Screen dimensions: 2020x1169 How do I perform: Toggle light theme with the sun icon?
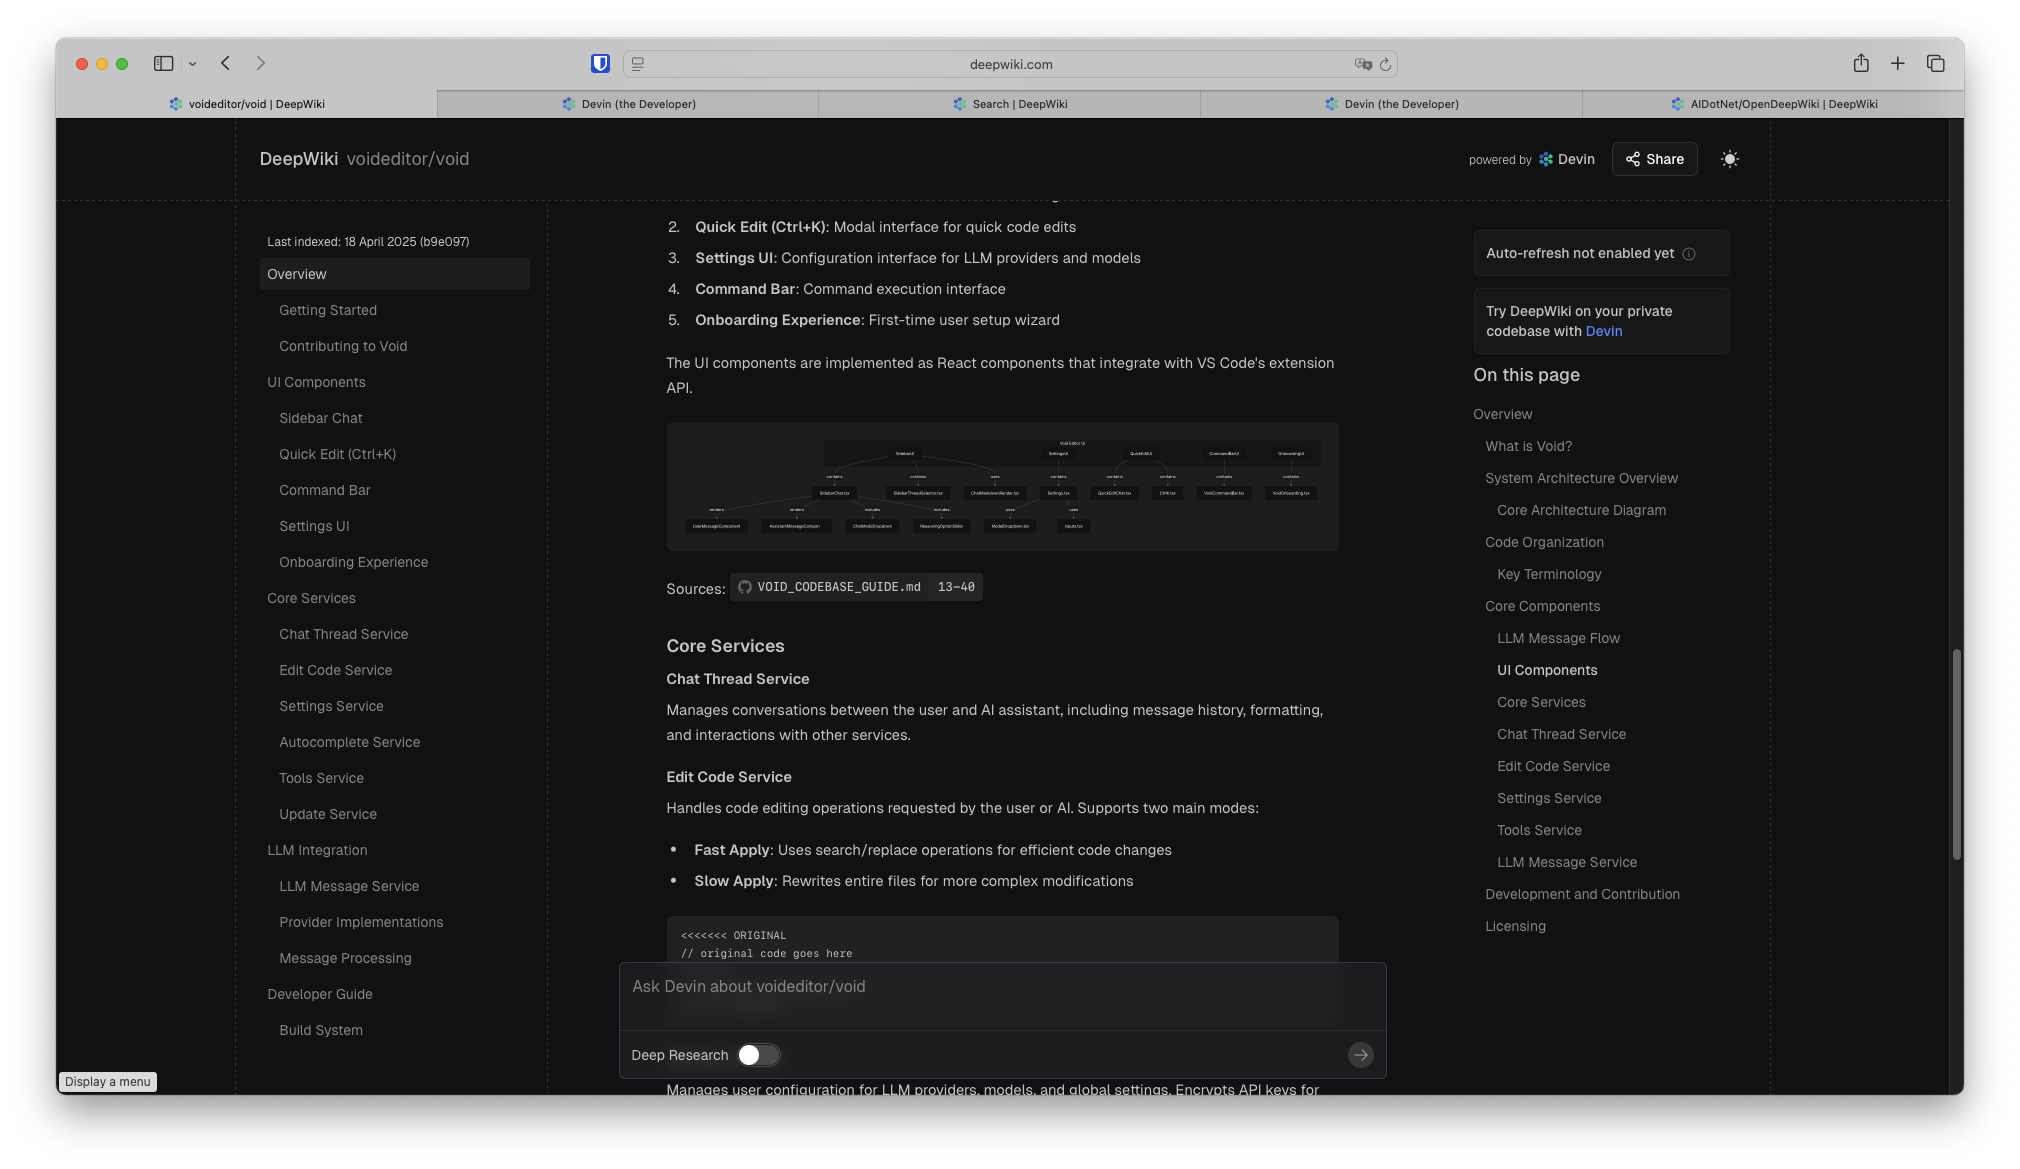[1729, 159]
